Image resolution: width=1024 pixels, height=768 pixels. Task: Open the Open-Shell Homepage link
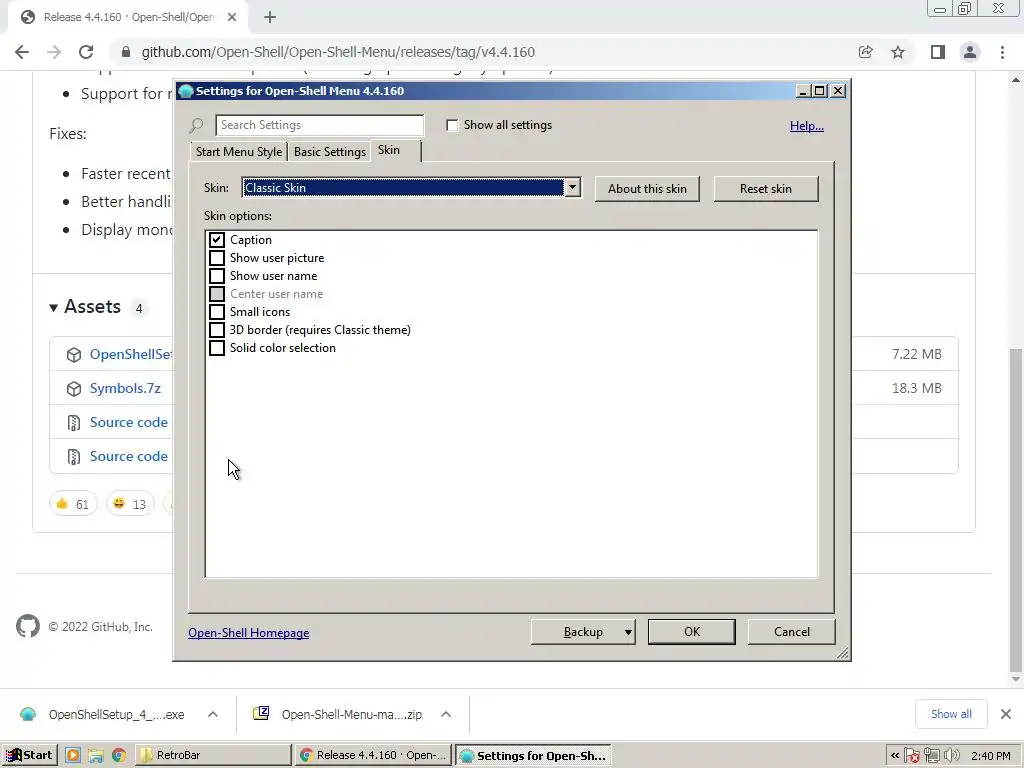249,633
